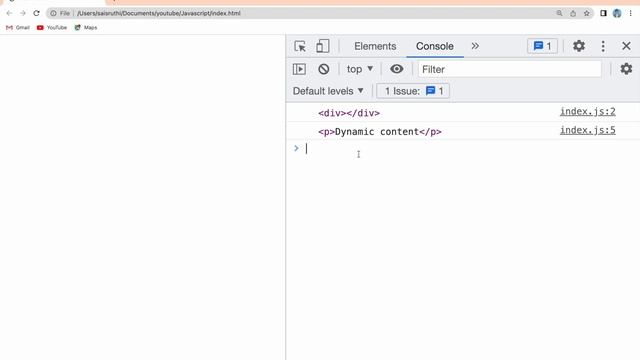
Task: Open console settings gear beside Filter
Action: pyautogui.click(x=626, y=69)
